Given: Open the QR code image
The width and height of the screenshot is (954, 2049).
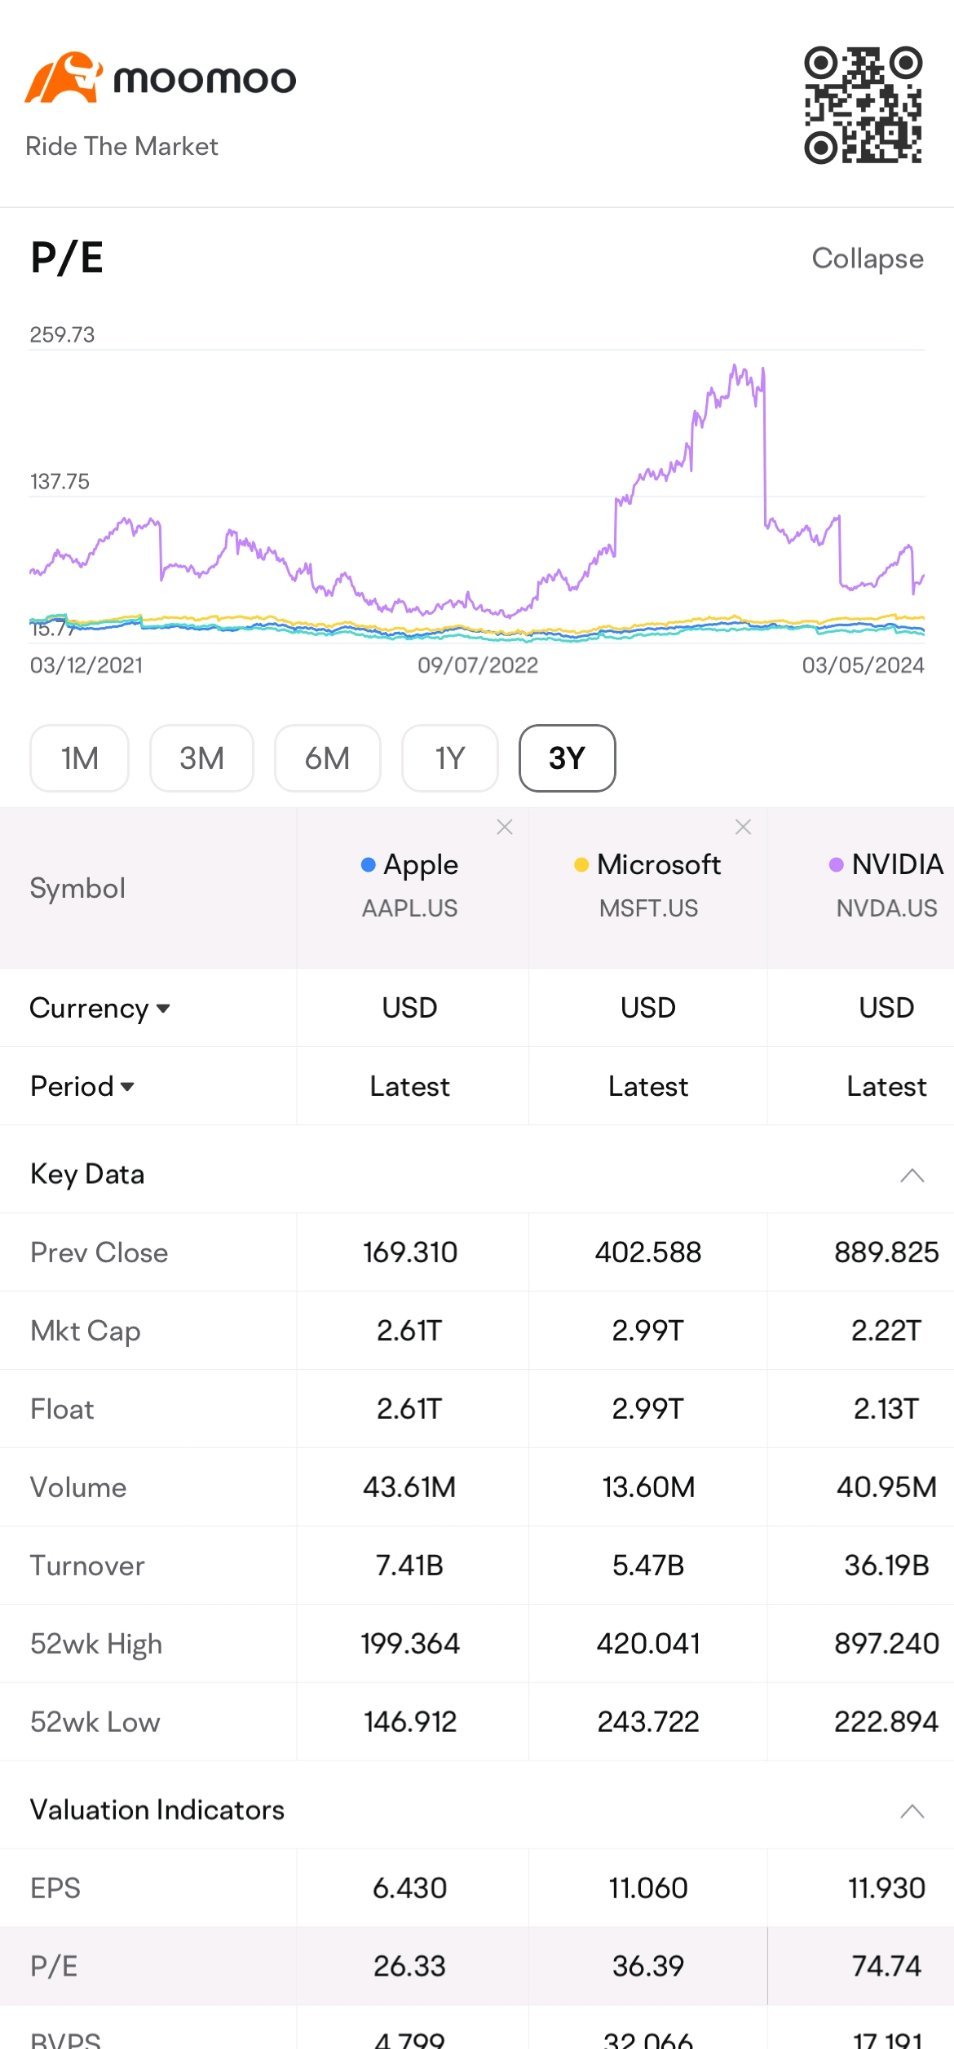Looking at the screenshot, I should [863, 105].
